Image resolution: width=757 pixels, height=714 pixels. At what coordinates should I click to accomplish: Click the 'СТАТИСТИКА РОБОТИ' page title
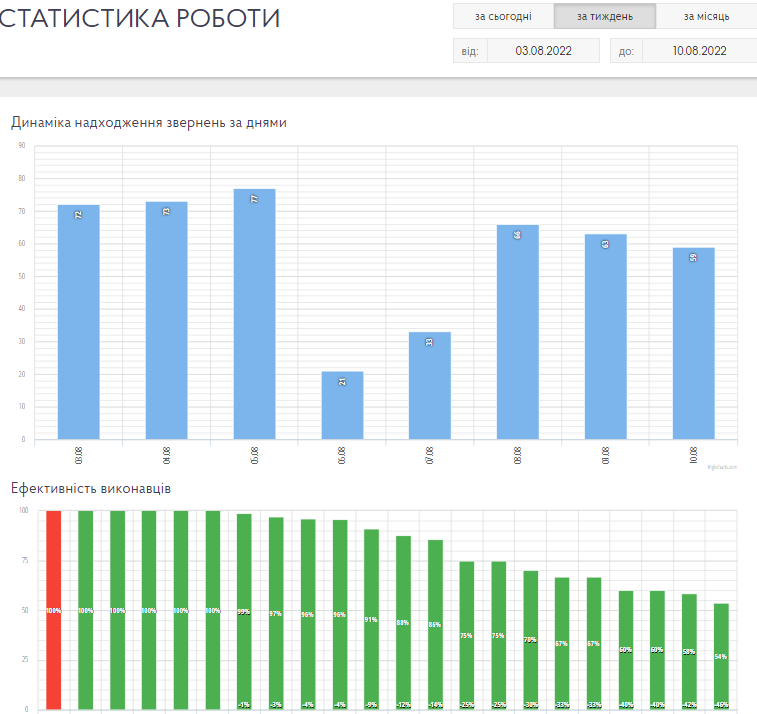pos(139,18)
